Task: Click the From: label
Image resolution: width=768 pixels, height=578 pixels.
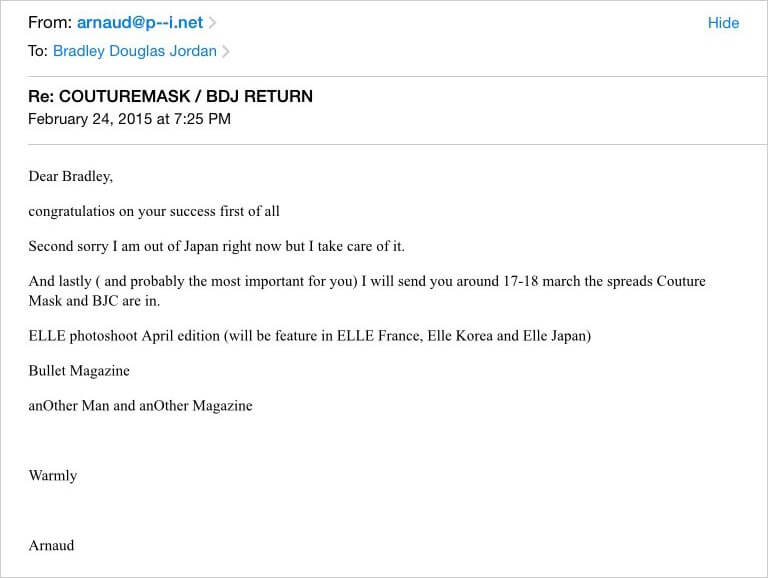Action: coord(50,23)
